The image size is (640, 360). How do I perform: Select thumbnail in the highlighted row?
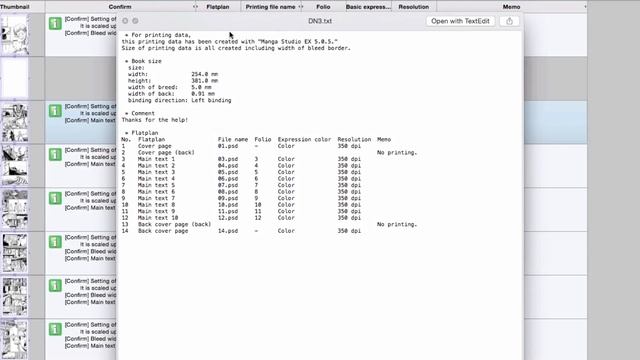pos(15,122)
